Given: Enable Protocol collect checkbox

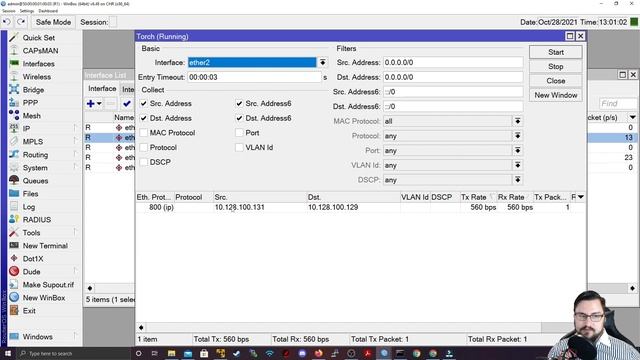Looking at the screenshot, I should (144, 148).
